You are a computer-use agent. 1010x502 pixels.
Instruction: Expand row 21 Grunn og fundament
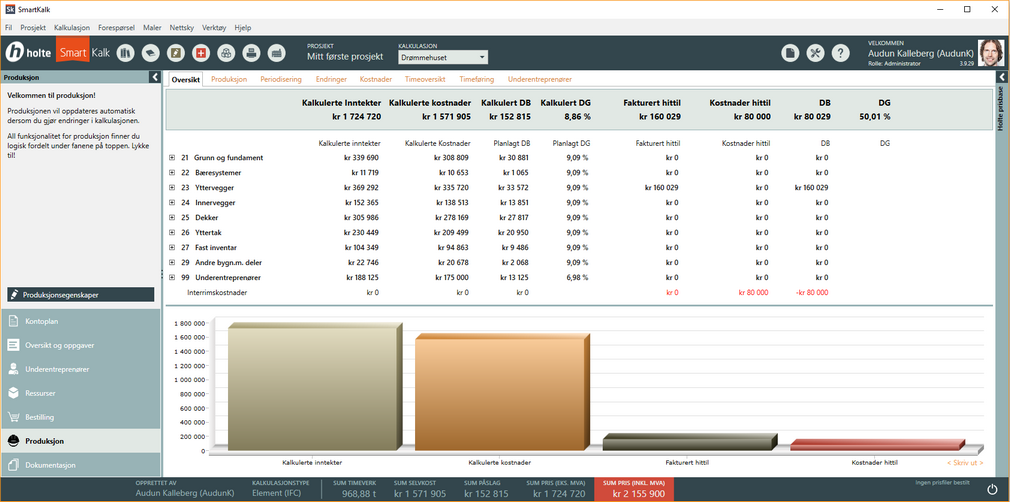(x=172, y=158)
